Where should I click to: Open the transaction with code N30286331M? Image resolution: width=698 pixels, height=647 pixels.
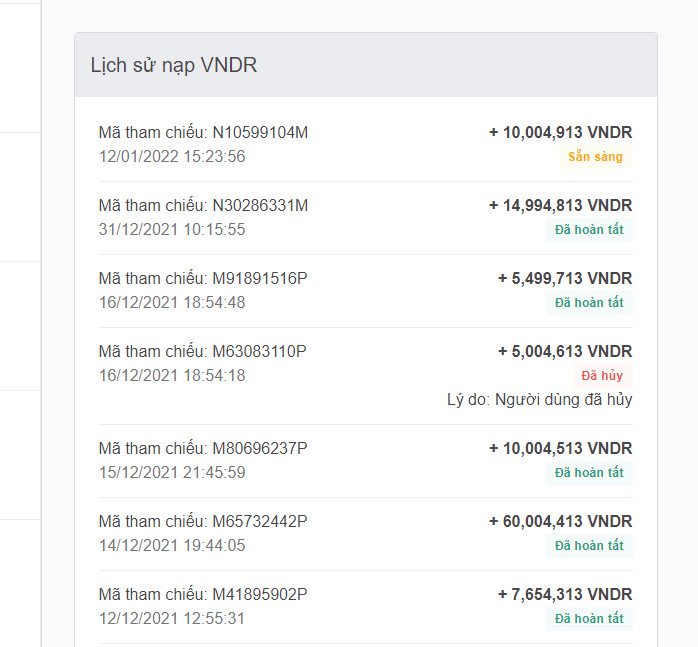tap(365, 218)
